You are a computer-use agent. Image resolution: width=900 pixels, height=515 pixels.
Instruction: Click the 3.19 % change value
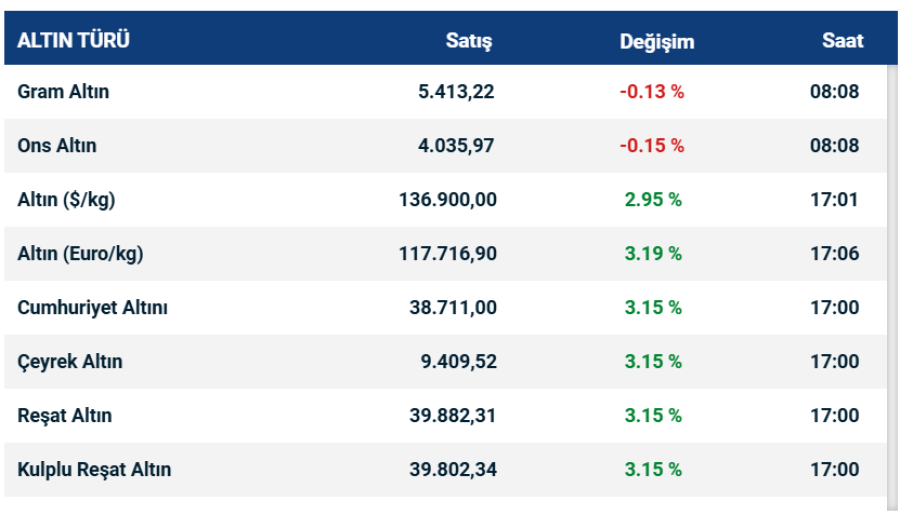(653, 254)
